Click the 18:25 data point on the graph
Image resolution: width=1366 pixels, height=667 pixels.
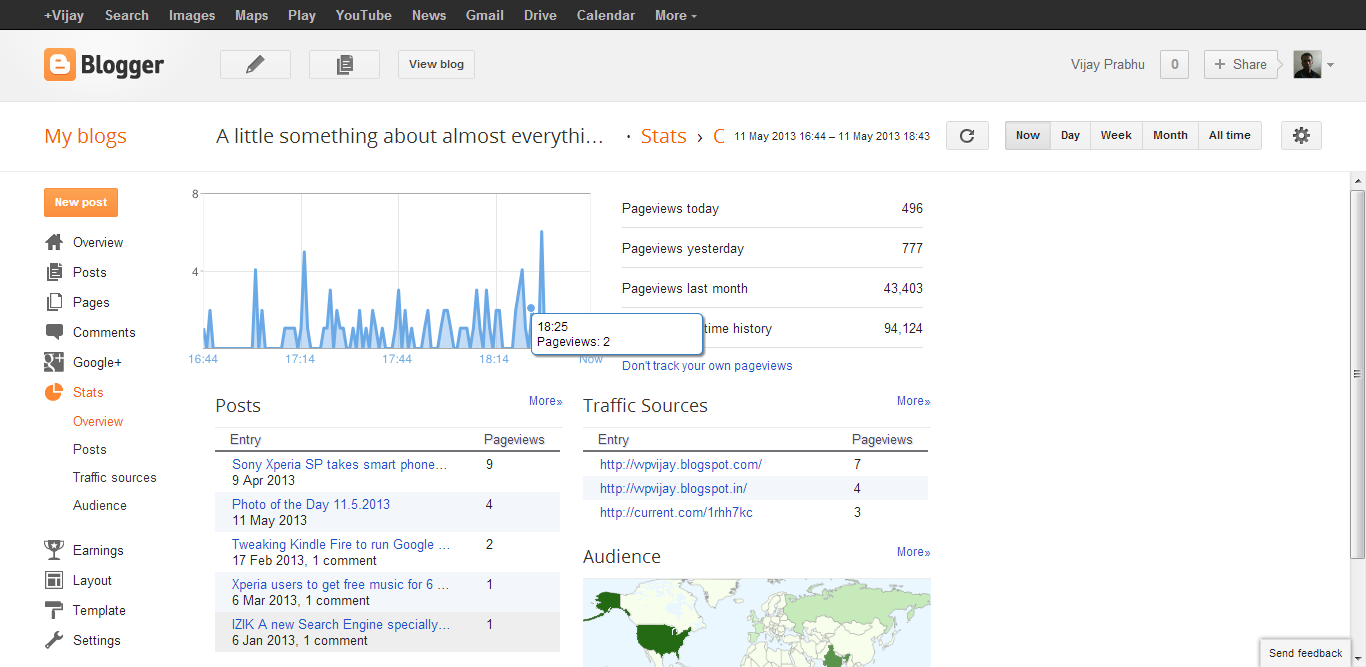click(531, 308)
